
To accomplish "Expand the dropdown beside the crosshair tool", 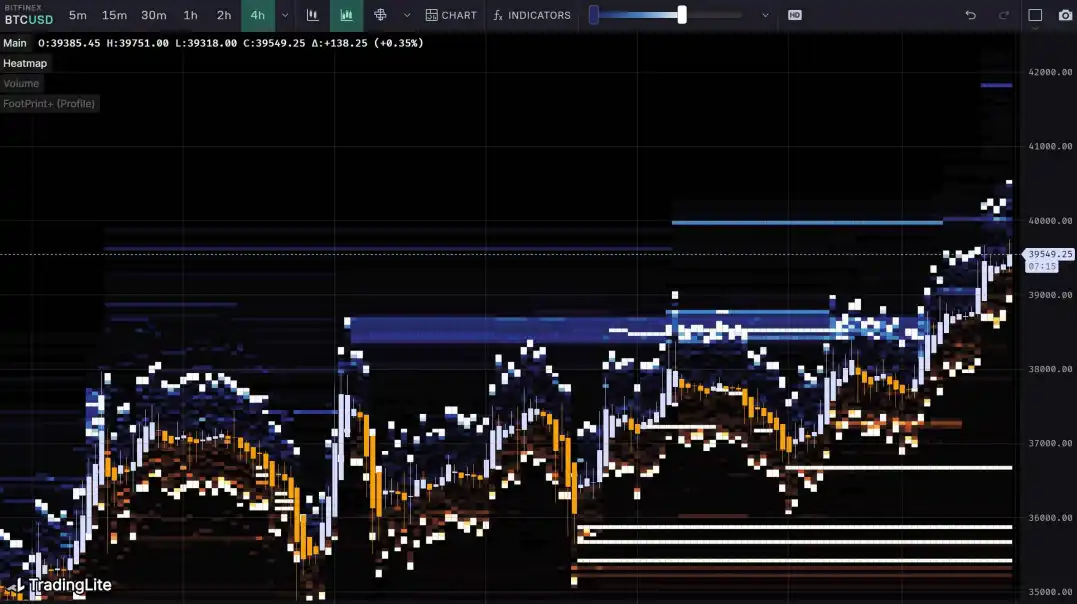I will pyautogui.click(x=406, y=15).
